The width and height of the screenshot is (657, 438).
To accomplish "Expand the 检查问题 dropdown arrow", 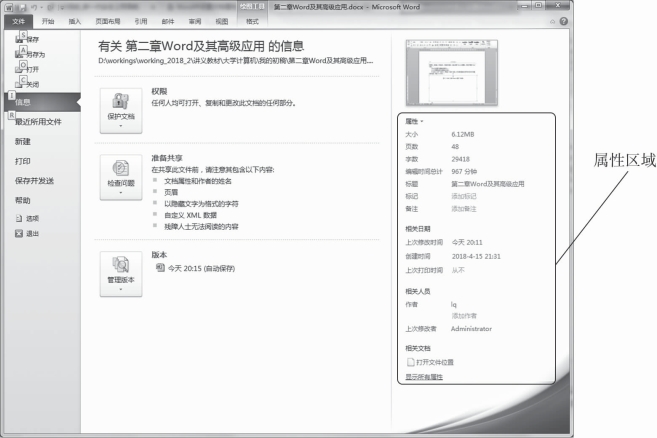I will (x=121, y=192).
